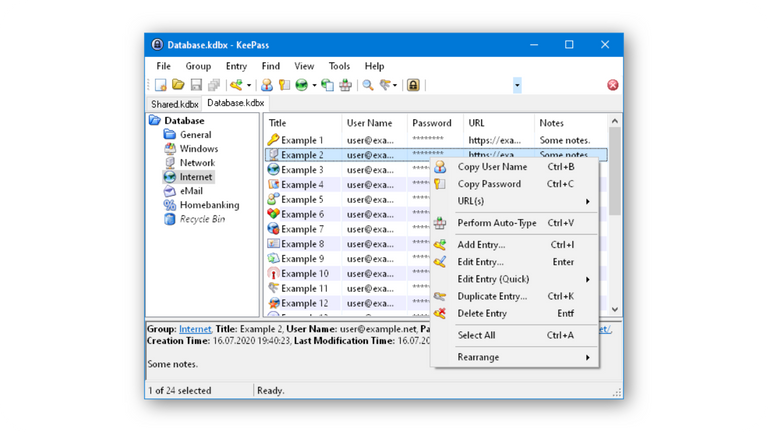Click the New database toolbar icon
Image resolution: width=768 pixels, height=432 pixels.
tap(161, 85)
